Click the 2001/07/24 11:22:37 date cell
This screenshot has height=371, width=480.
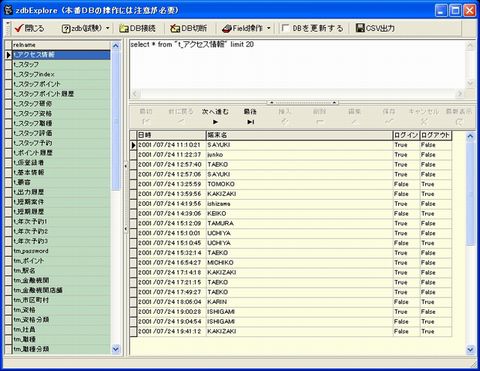172,155
